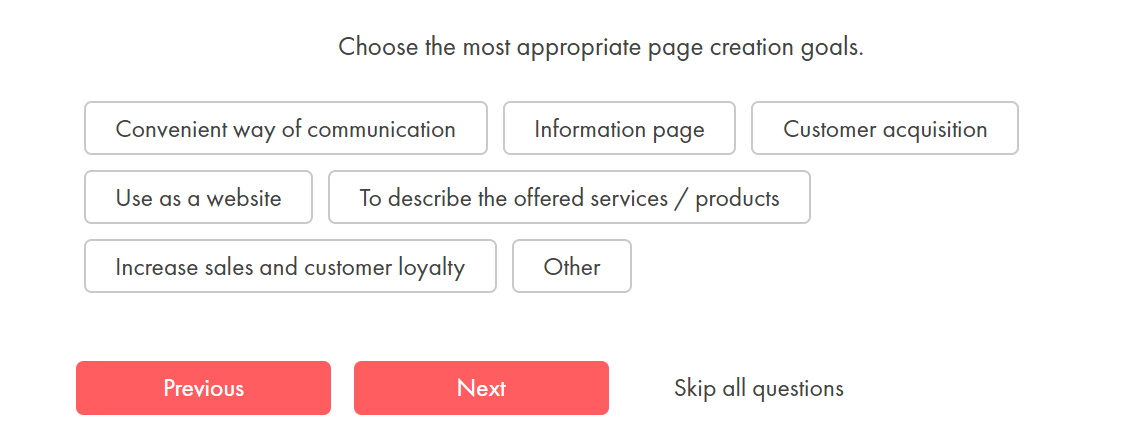Select Use as a website
This screenshot has height=435, width=1129.
(199, 197)
